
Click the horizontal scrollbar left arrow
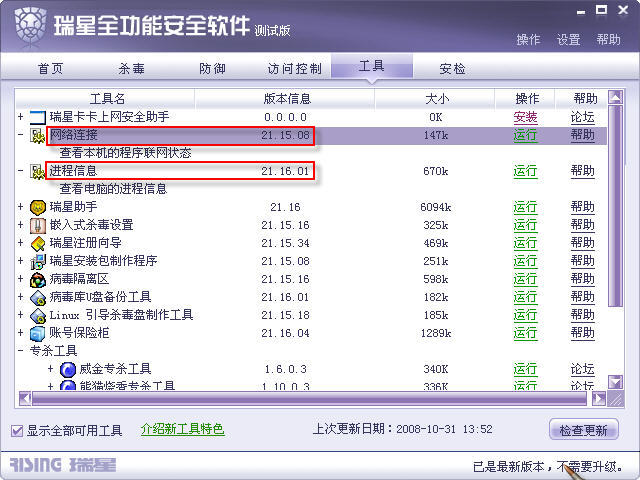[x=25, y=398]
